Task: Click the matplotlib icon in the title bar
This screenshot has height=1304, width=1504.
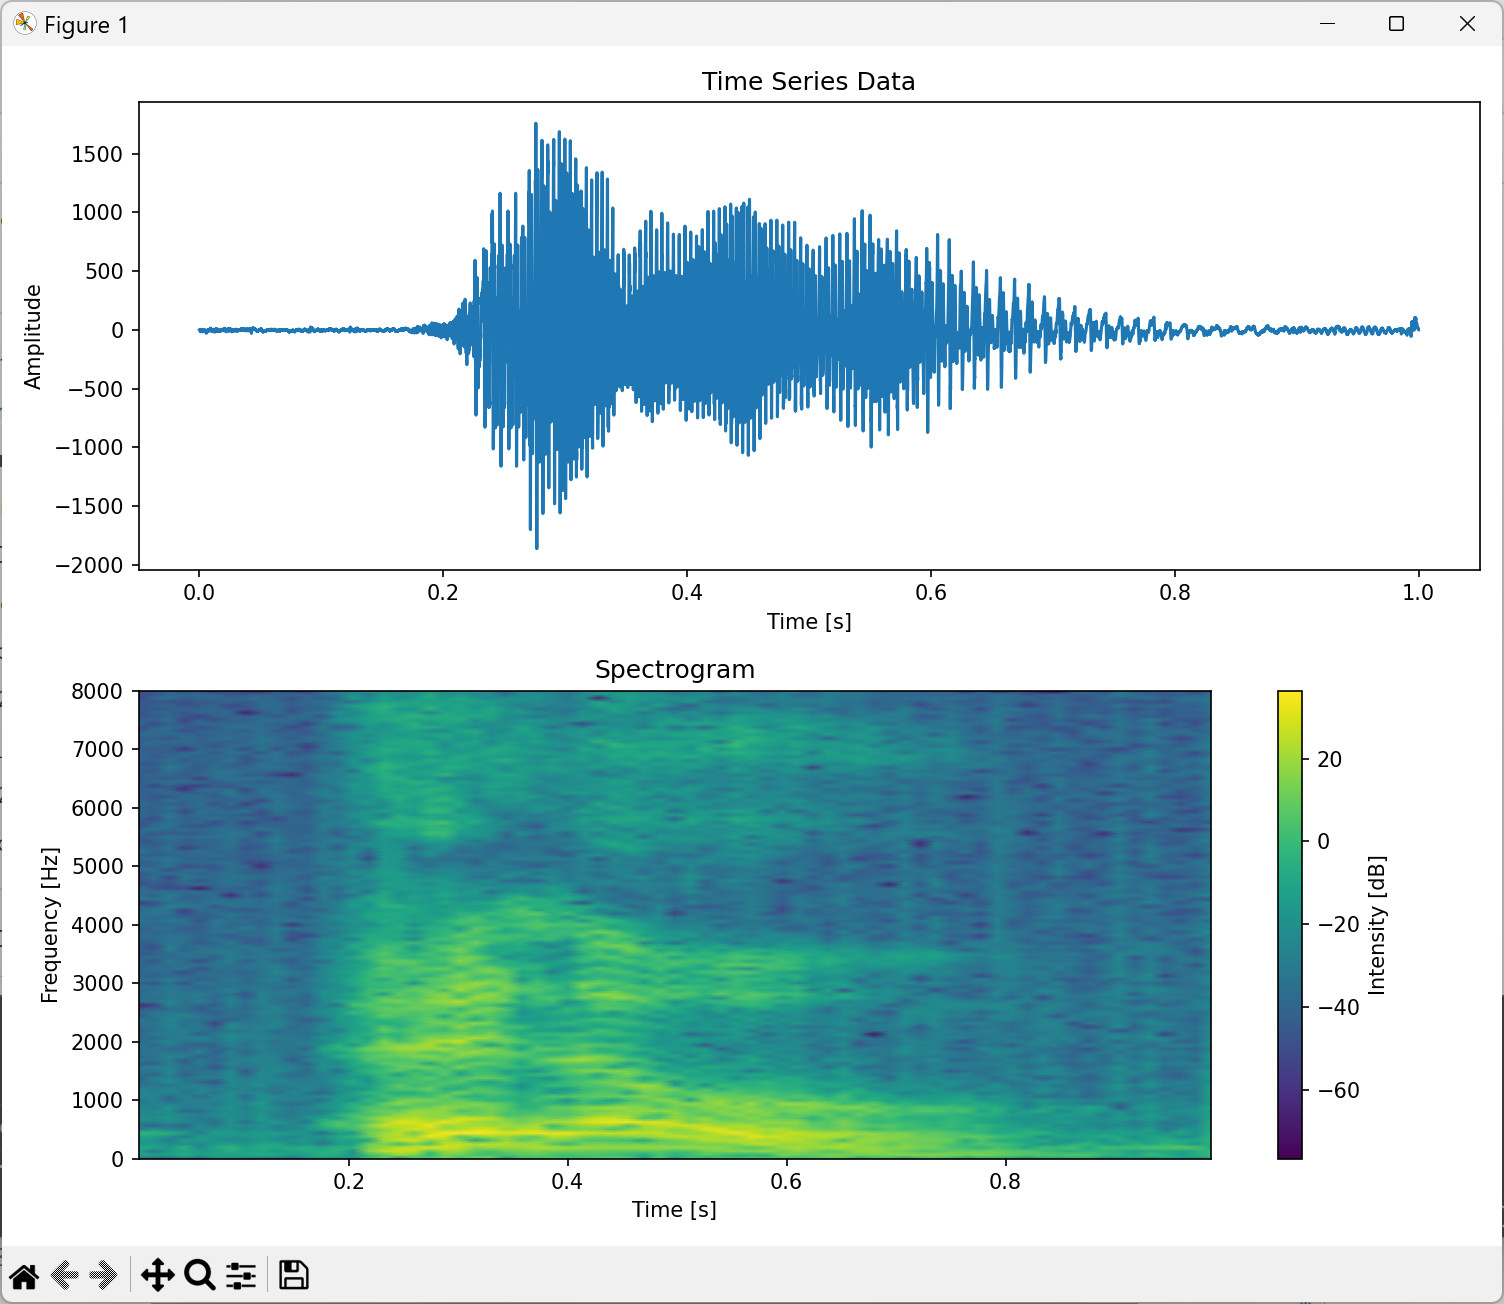Action: 24,24
